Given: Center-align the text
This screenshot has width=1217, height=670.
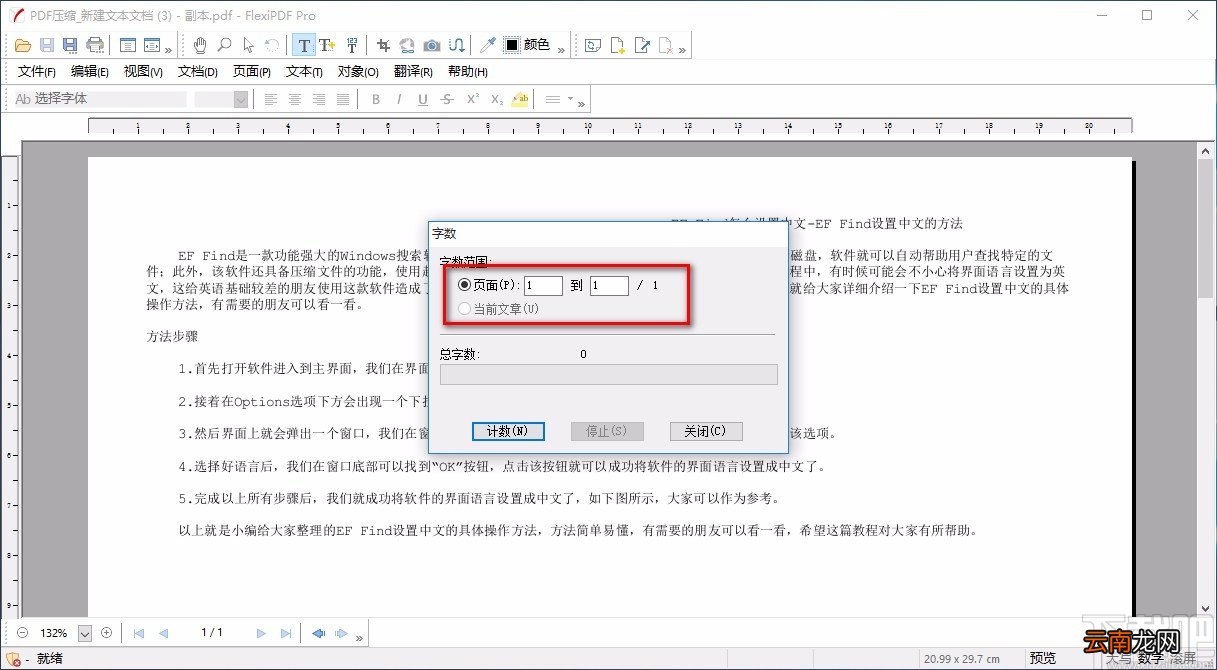Looking at the screenshot, I should coord(295,99).
